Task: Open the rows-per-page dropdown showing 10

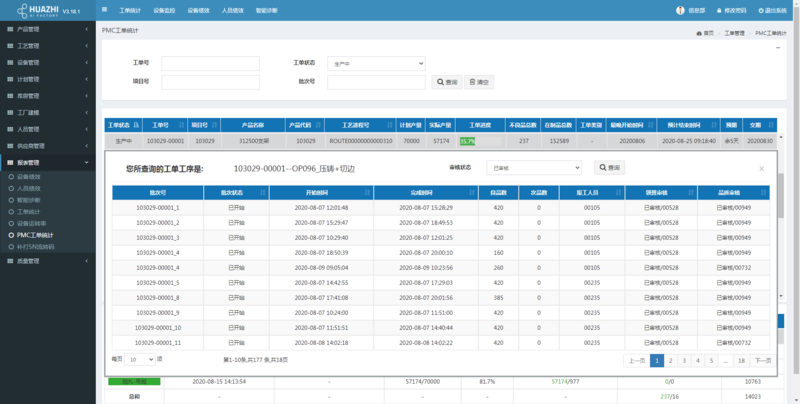Action: coord(140,358)
